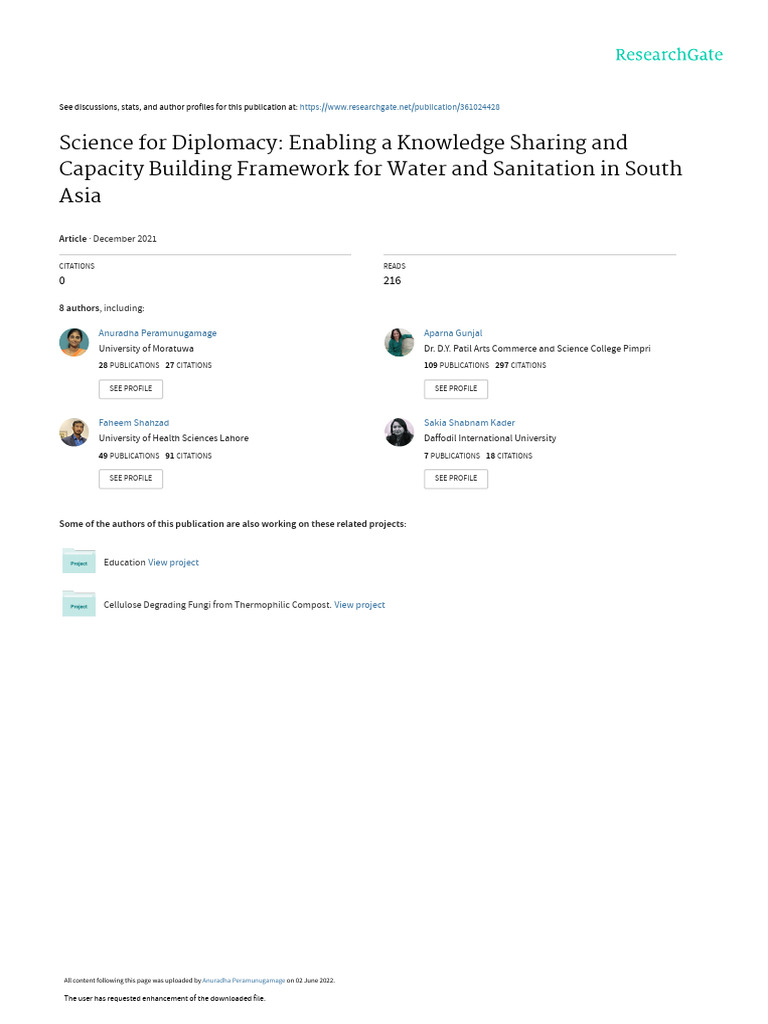This screenshot has height=1024, width=768.
Task: Click Faheem Shahzad's avatar picture
Action: coord(74,432)
